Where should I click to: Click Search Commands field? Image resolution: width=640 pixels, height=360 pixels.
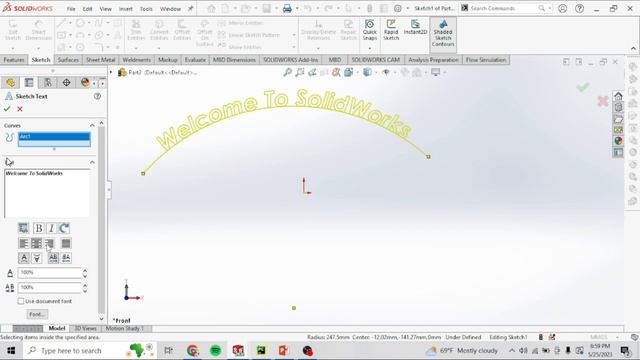pos(504,8)
